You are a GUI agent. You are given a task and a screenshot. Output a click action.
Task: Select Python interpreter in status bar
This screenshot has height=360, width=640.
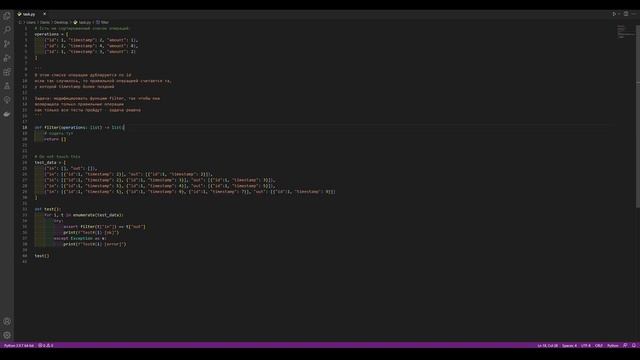coord(19,346)
